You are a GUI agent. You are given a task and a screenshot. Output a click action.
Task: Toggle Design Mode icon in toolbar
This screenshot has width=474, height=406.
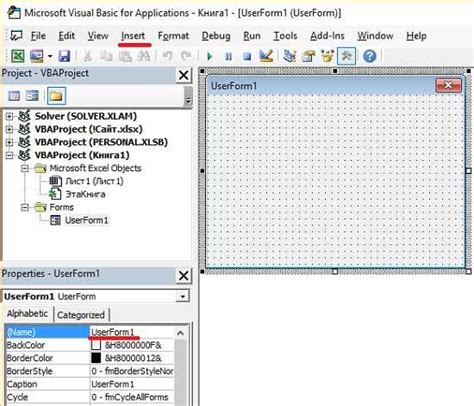pos(266,56)
